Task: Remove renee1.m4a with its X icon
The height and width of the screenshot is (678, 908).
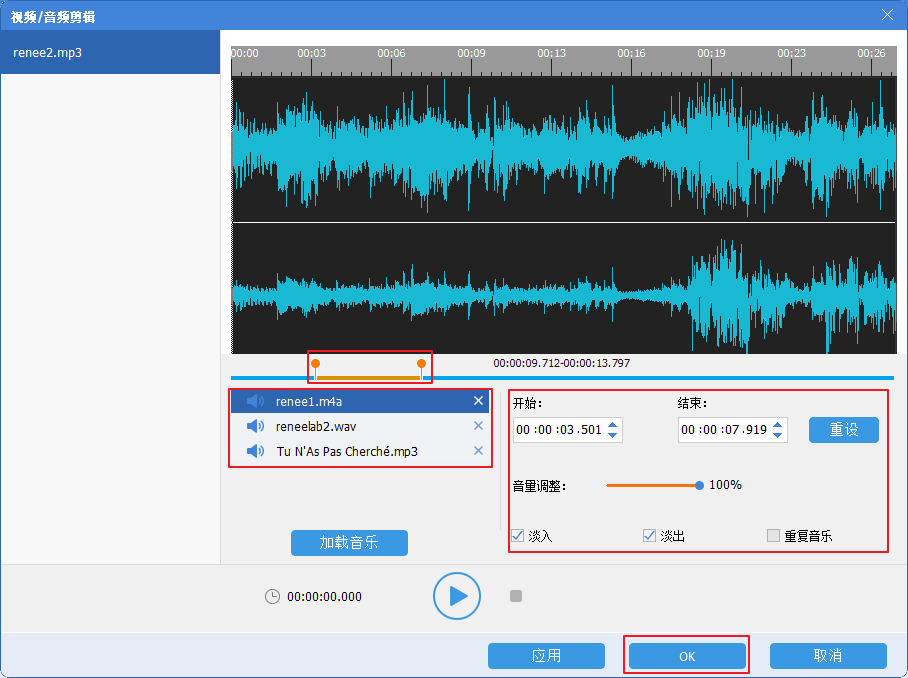Action: coord(478,402)
